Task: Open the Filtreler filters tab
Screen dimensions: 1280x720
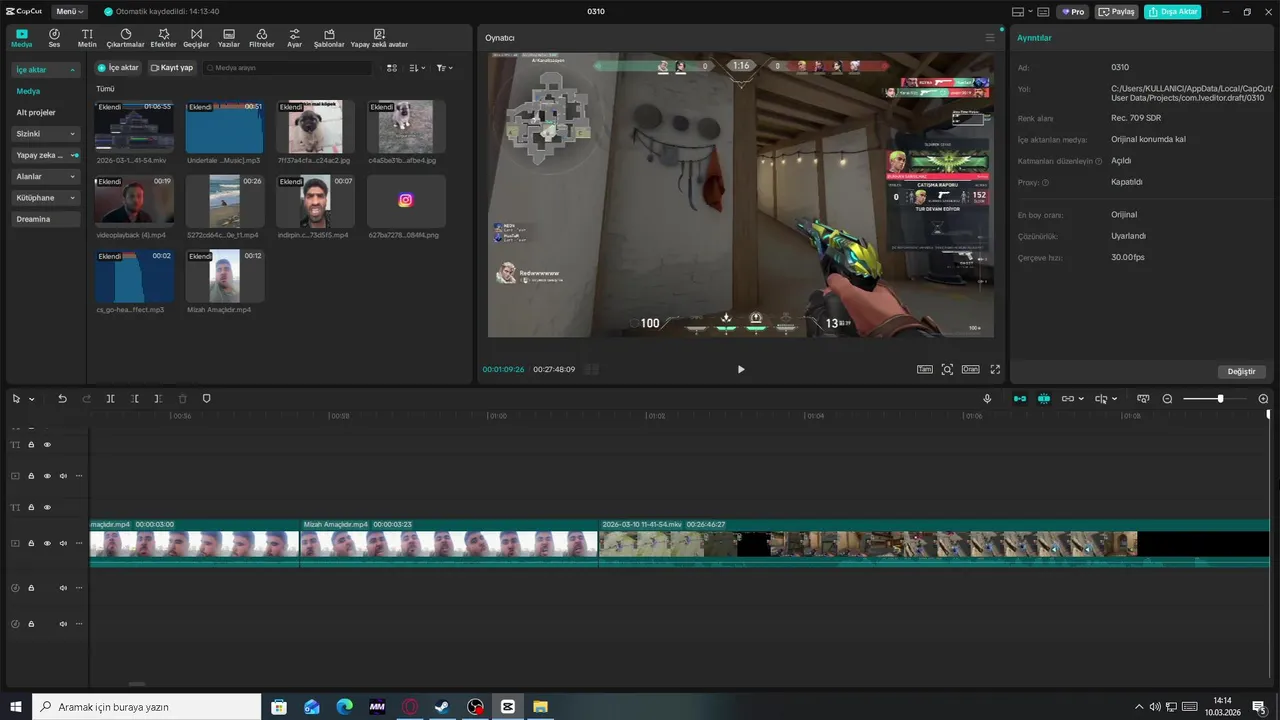Action: 261,38
